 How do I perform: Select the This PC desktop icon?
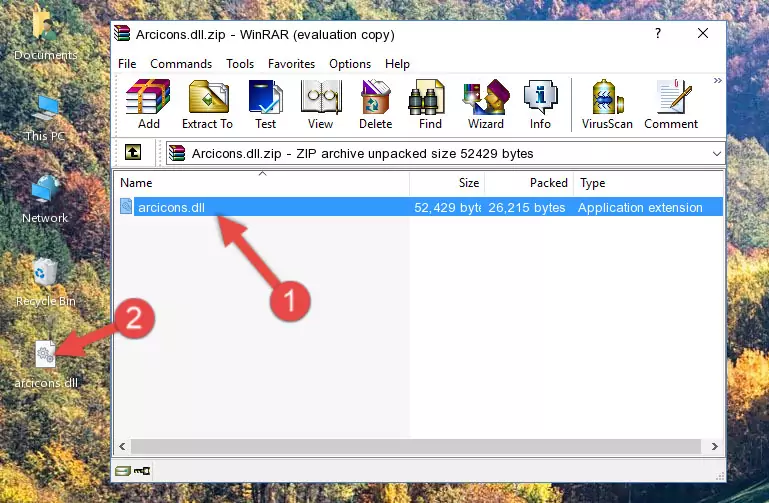[x=45, y=118]
